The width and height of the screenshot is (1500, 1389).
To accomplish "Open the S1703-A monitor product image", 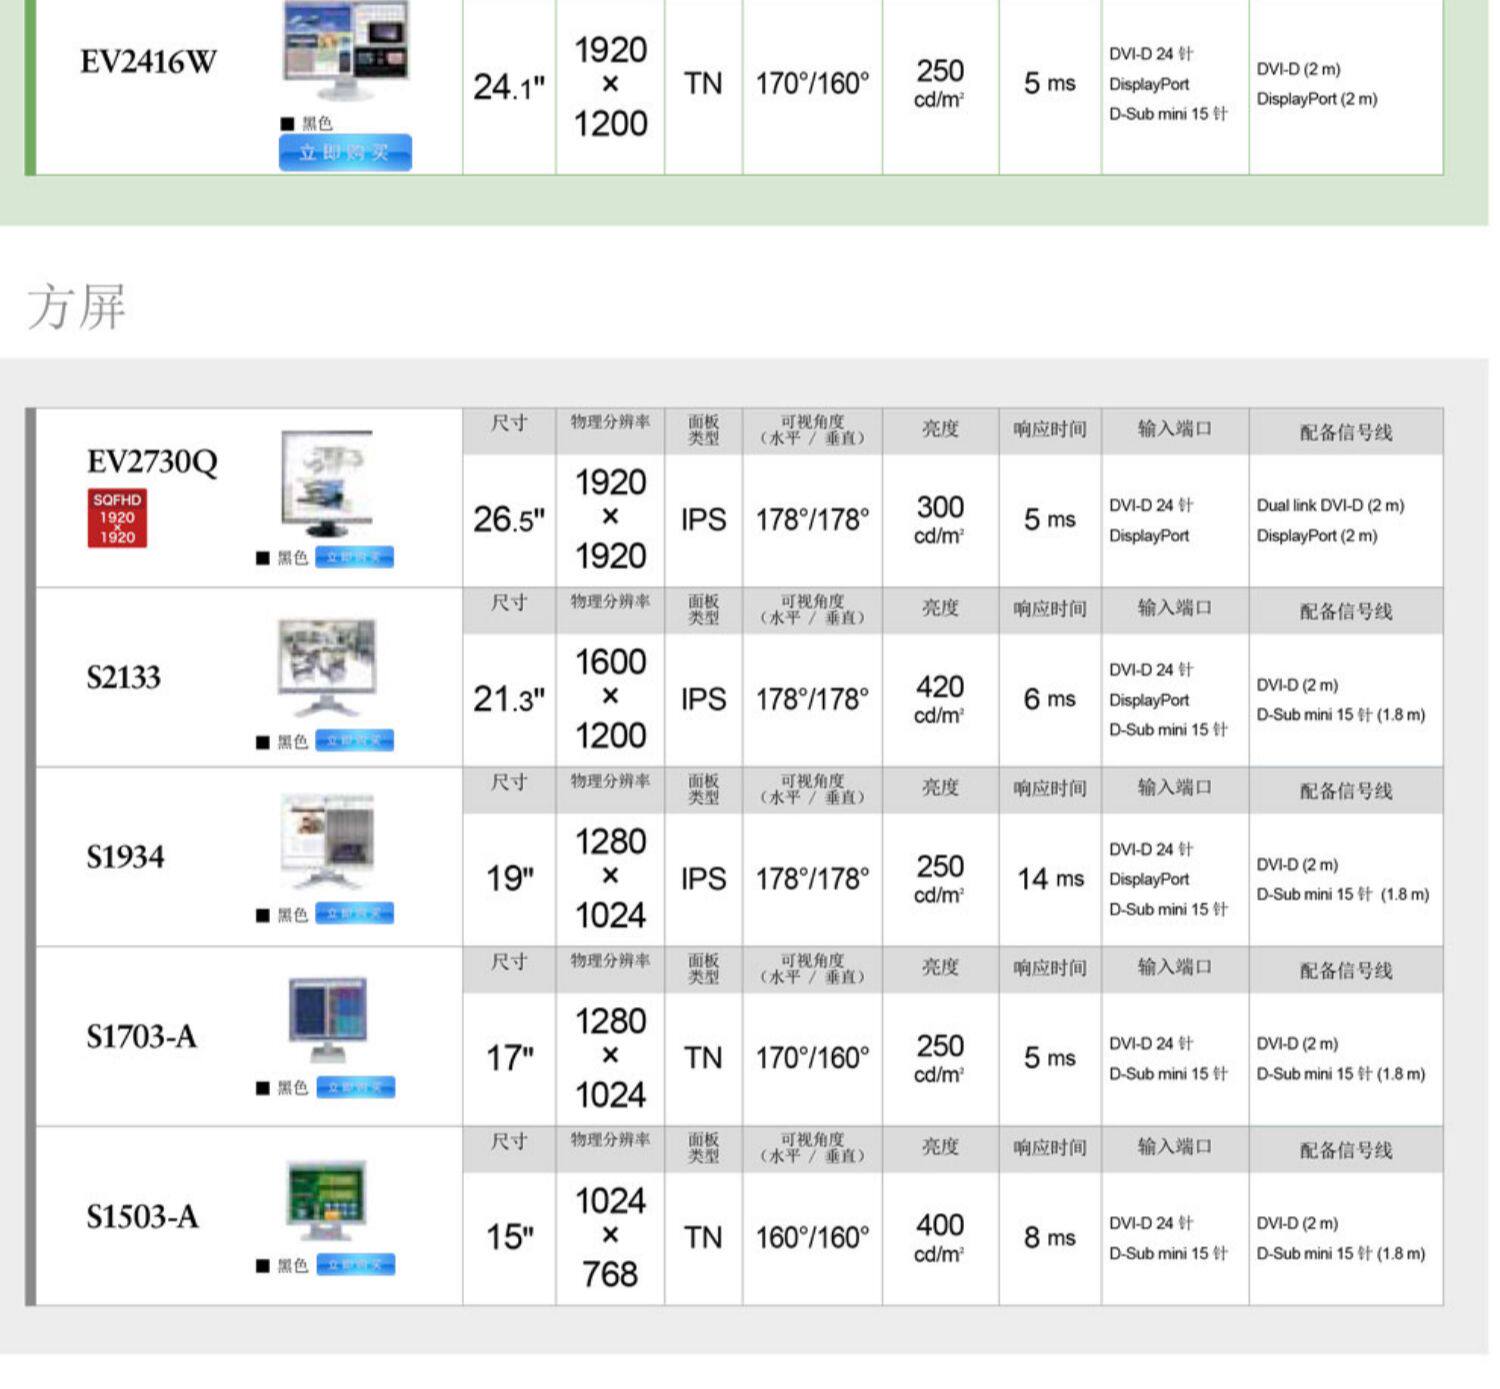I will (327, 1020).
